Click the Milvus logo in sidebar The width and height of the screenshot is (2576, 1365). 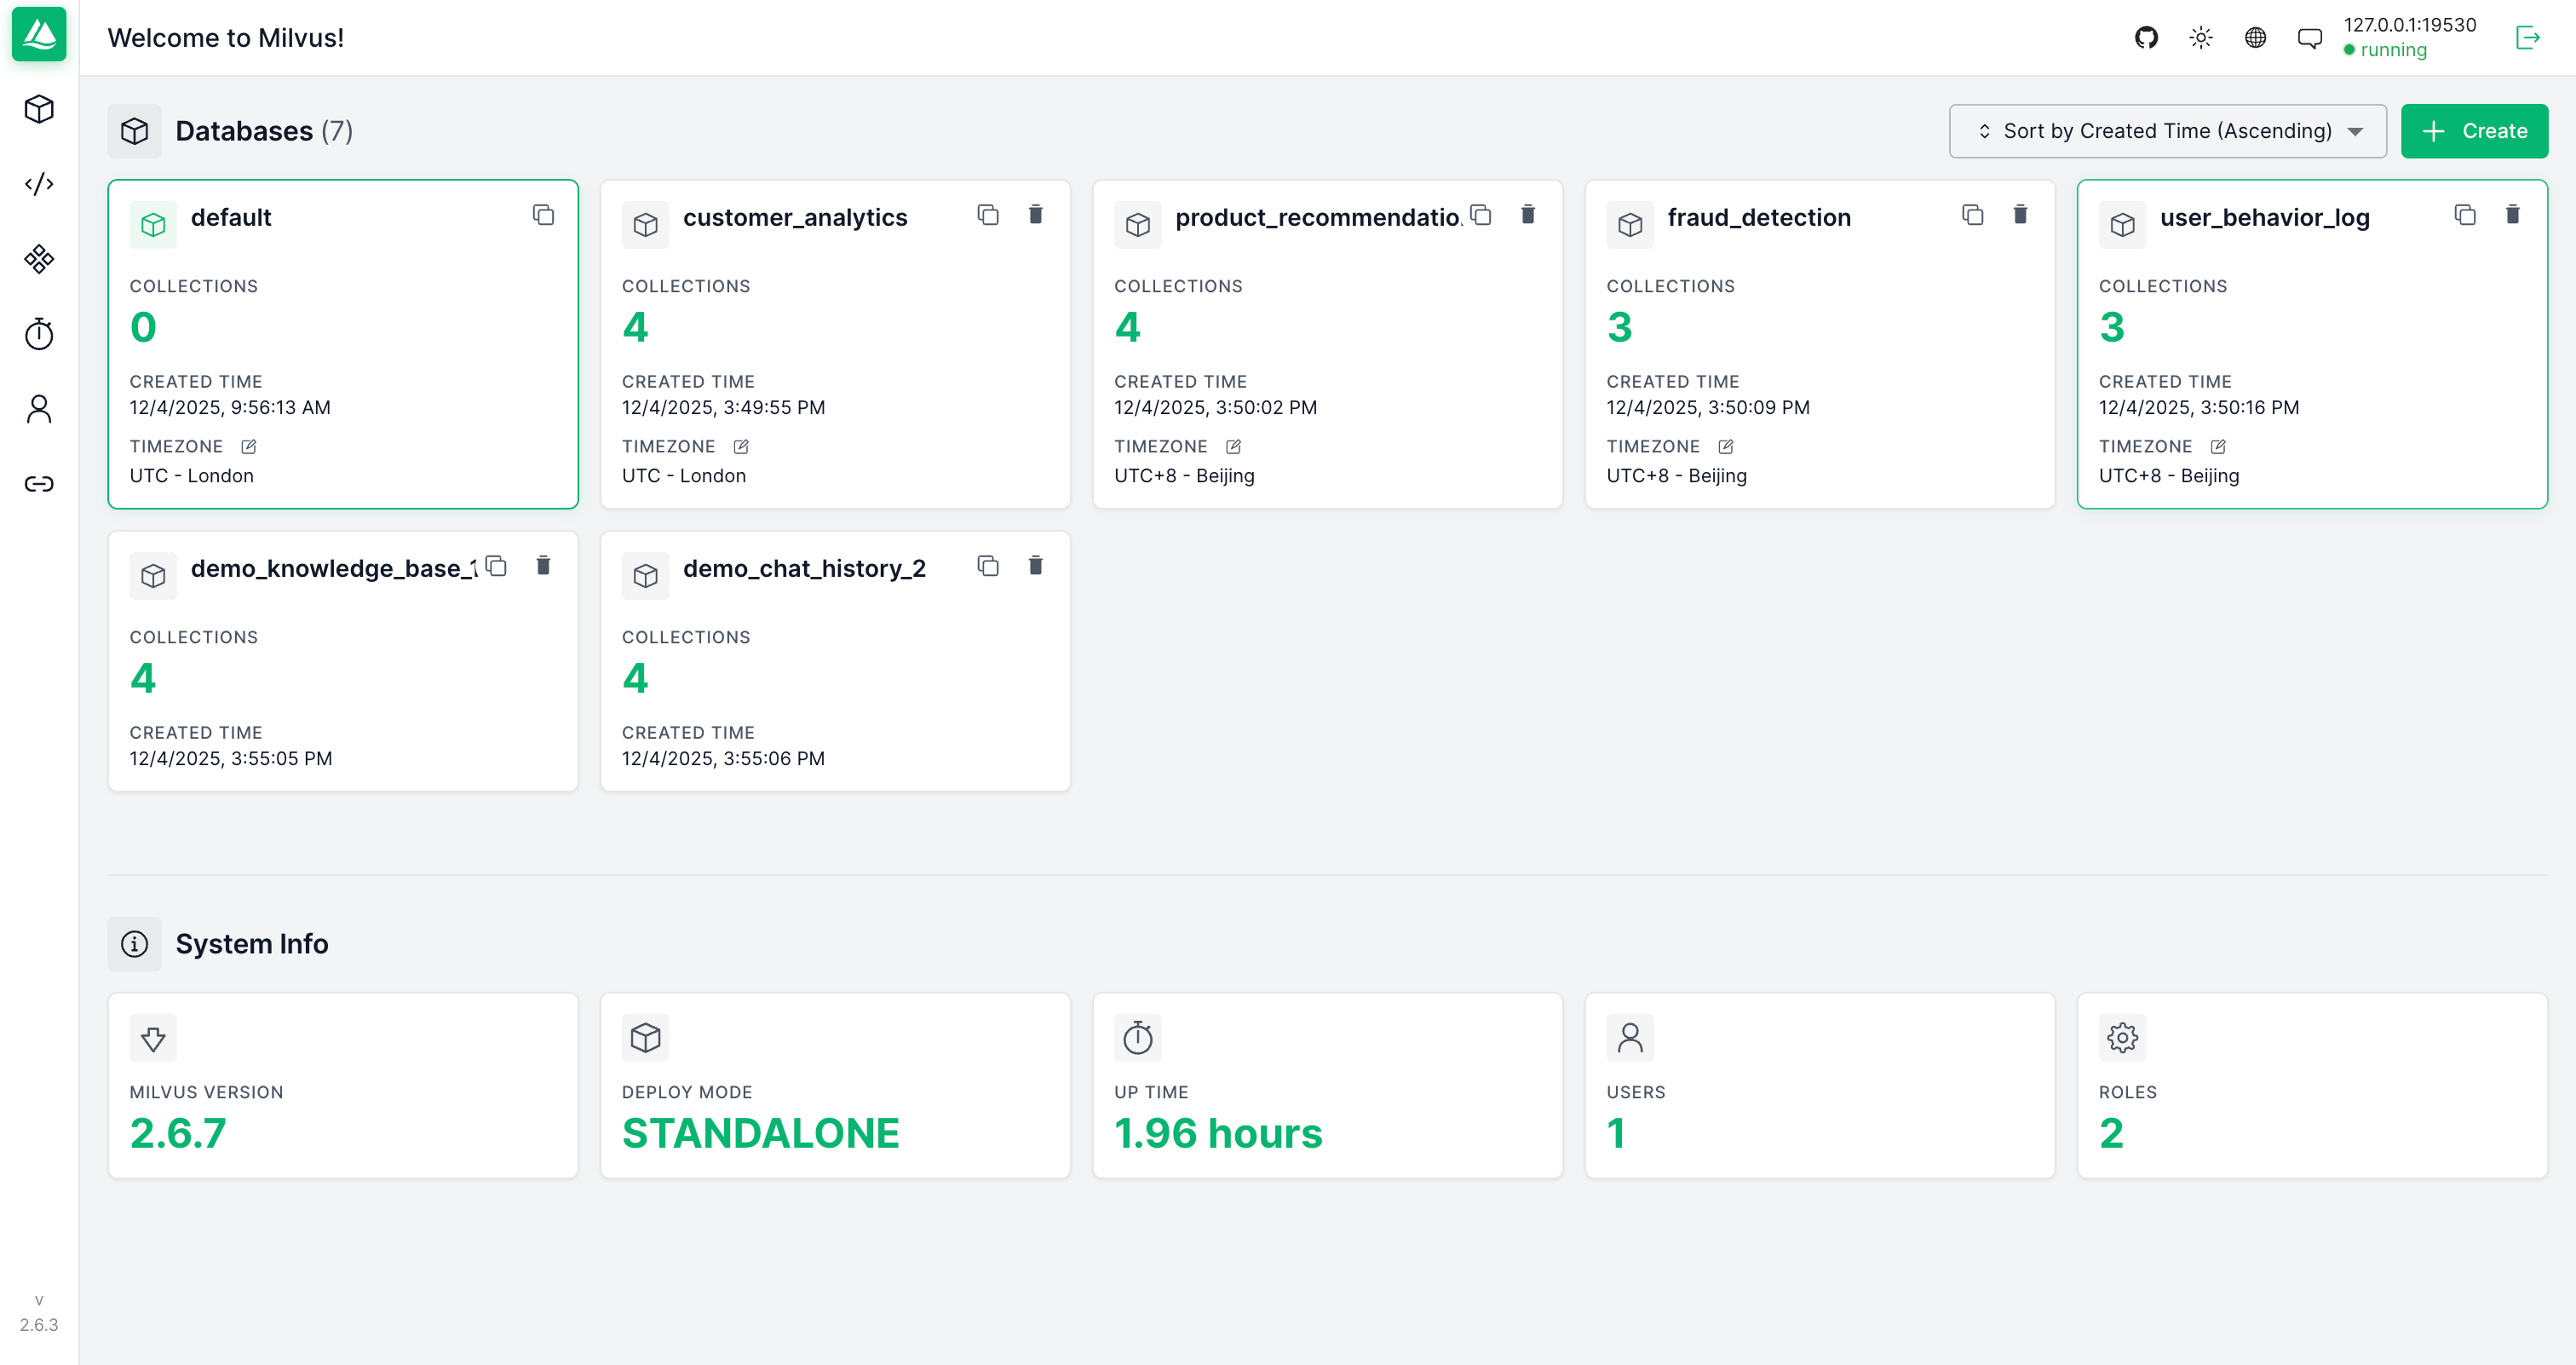[39, 35]
